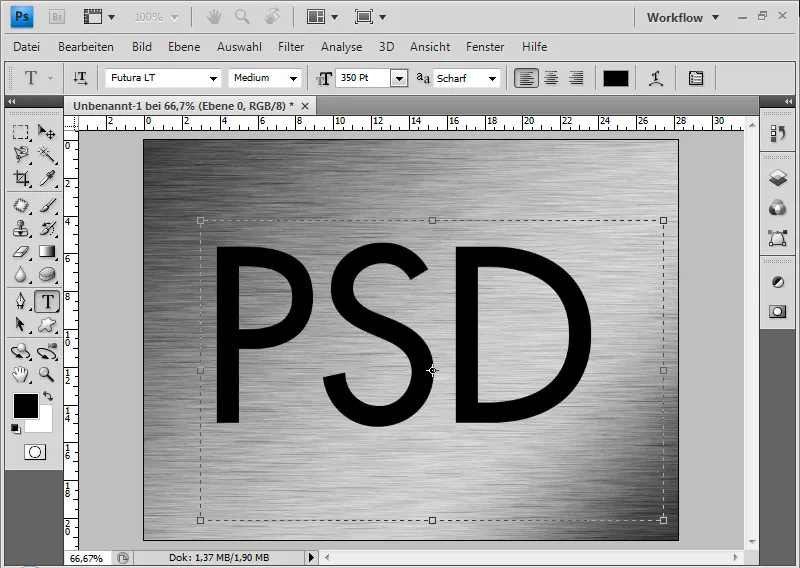
Task: Click the foreground color swatch
Action: tap(26, 406)
